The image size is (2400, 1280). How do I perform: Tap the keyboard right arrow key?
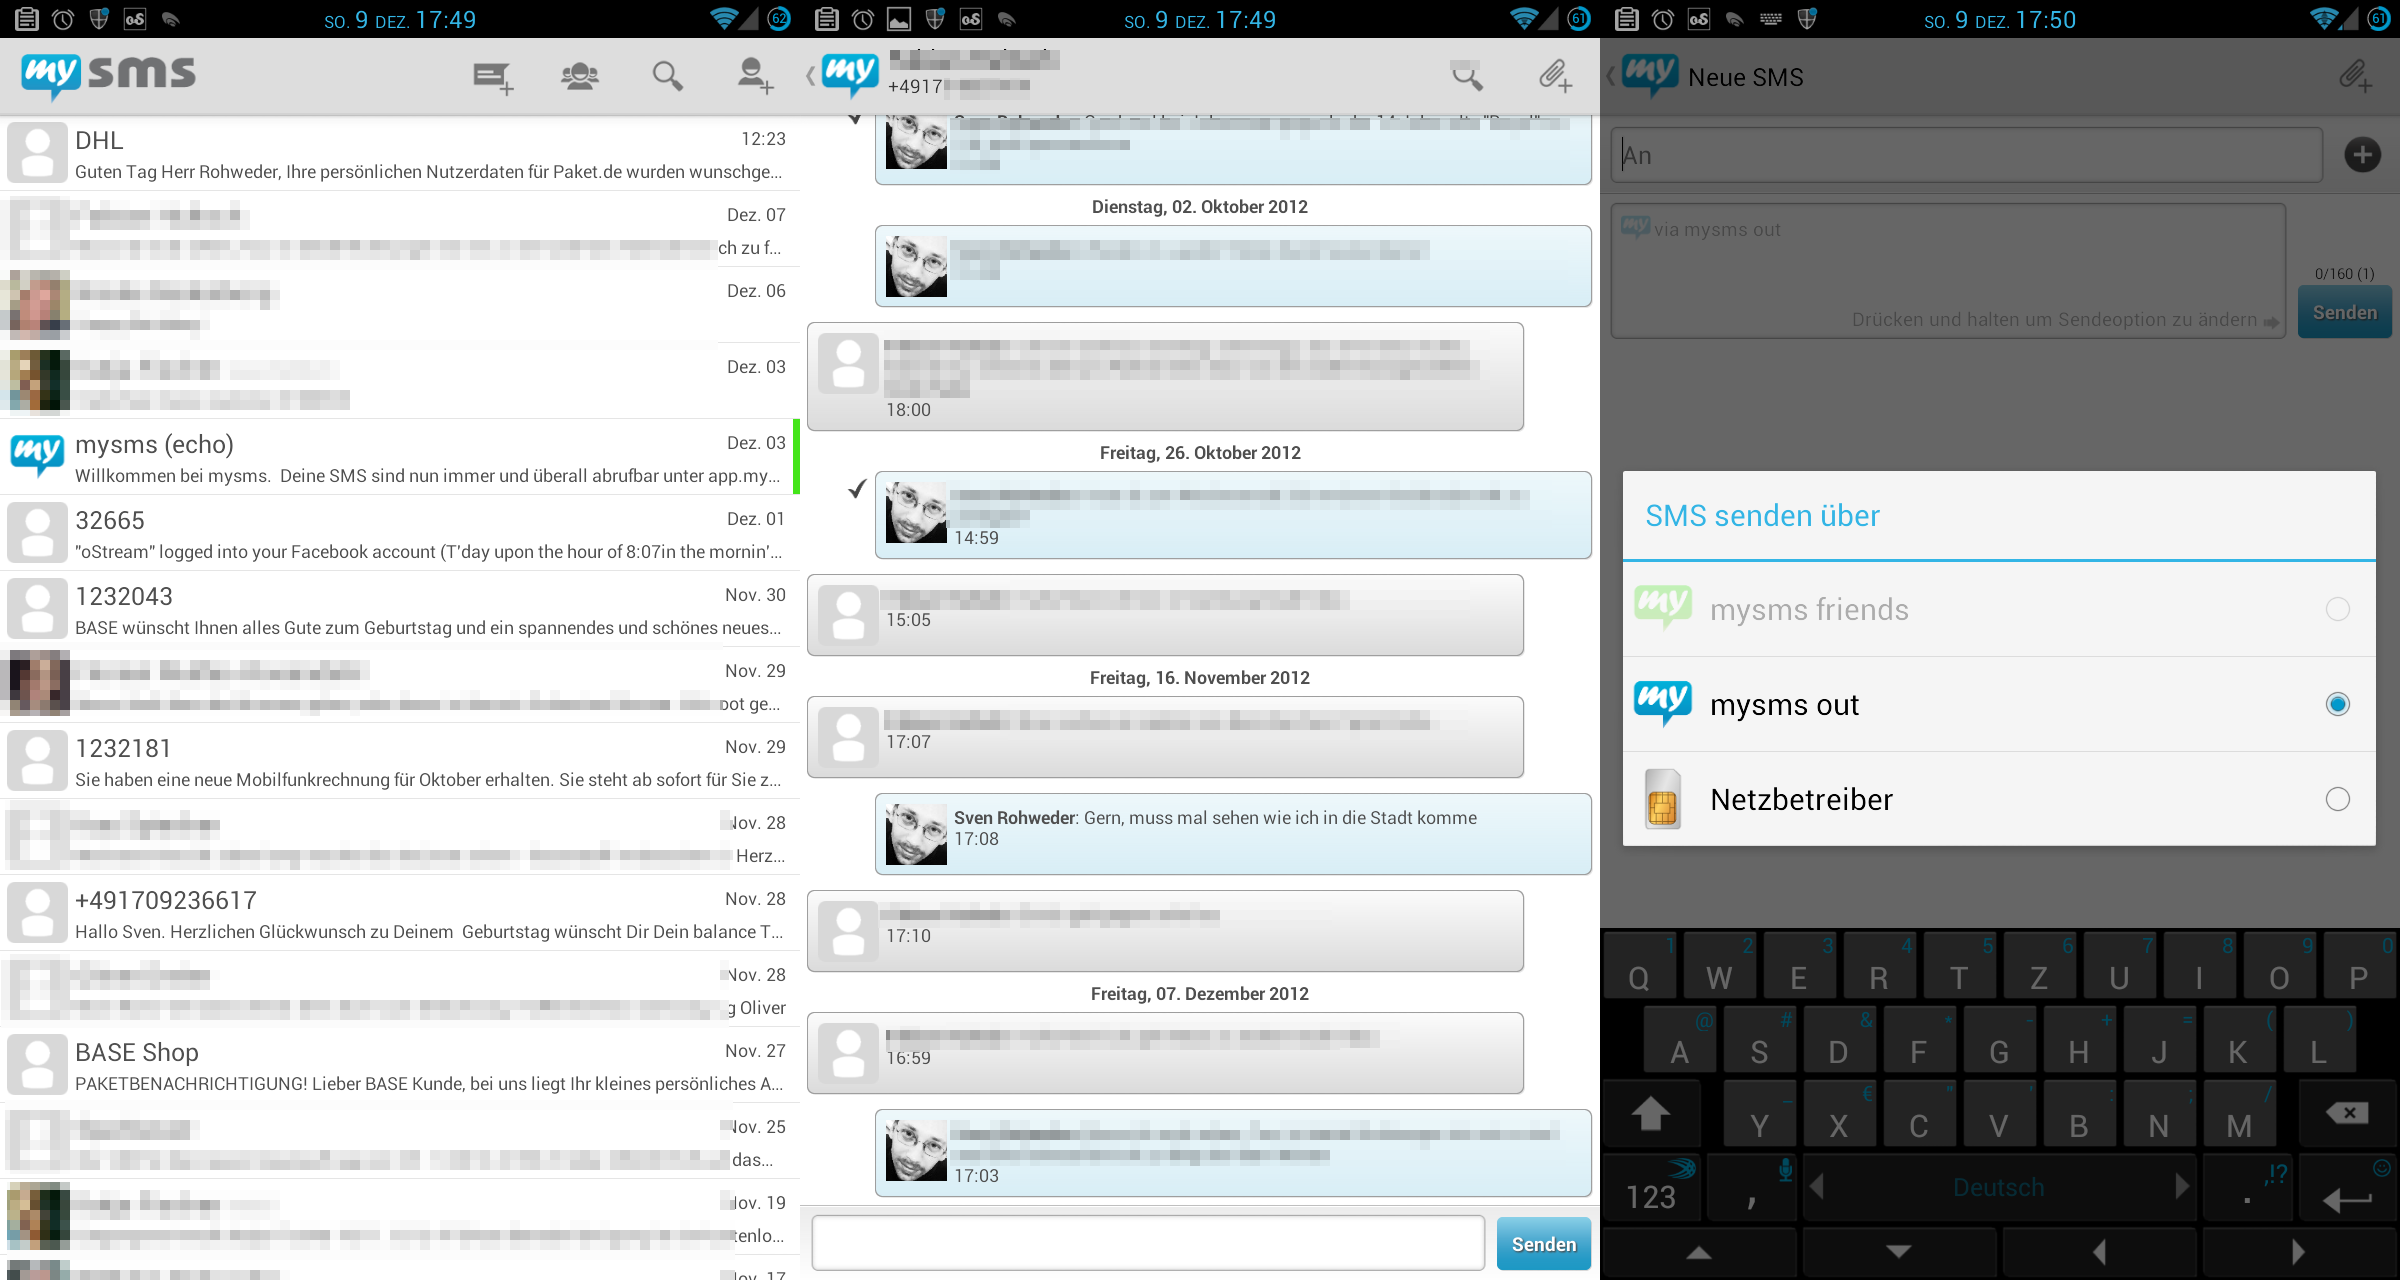click(2299, 1252)
